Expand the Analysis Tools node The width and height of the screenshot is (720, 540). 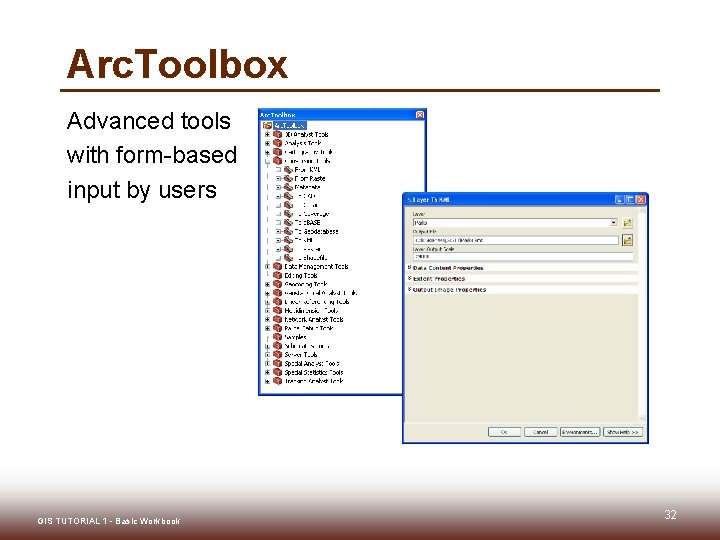pyautogui.click(x=267, y=143)
